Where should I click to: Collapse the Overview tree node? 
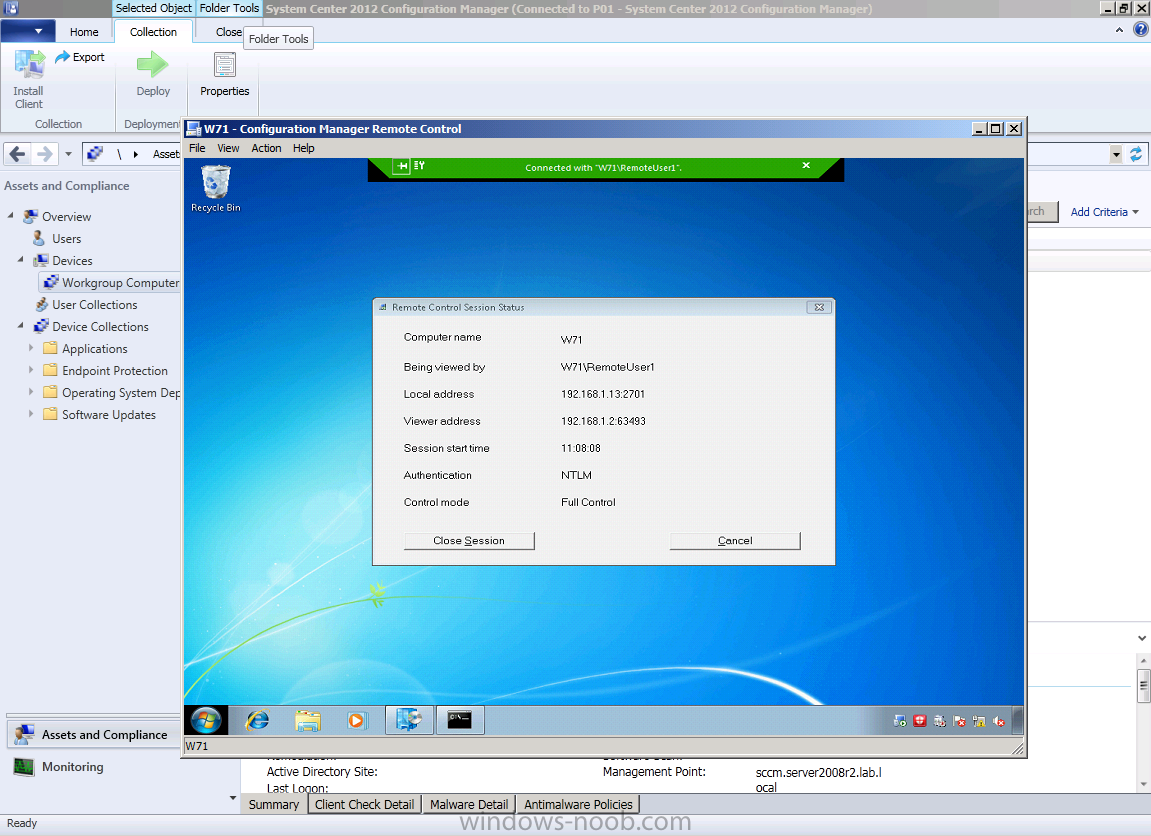pyautogui.click(x=11, y=216)
